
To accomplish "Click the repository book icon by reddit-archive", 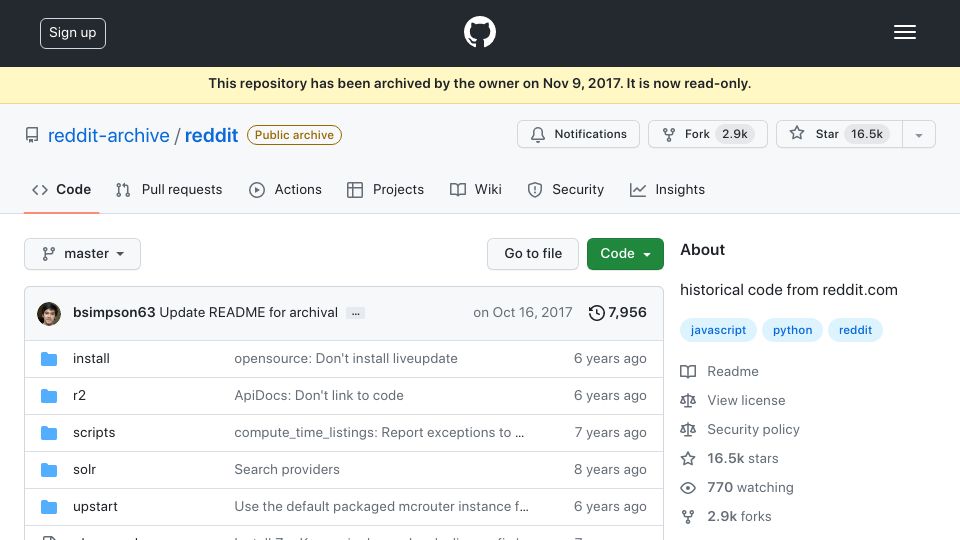I will point(32,135).
